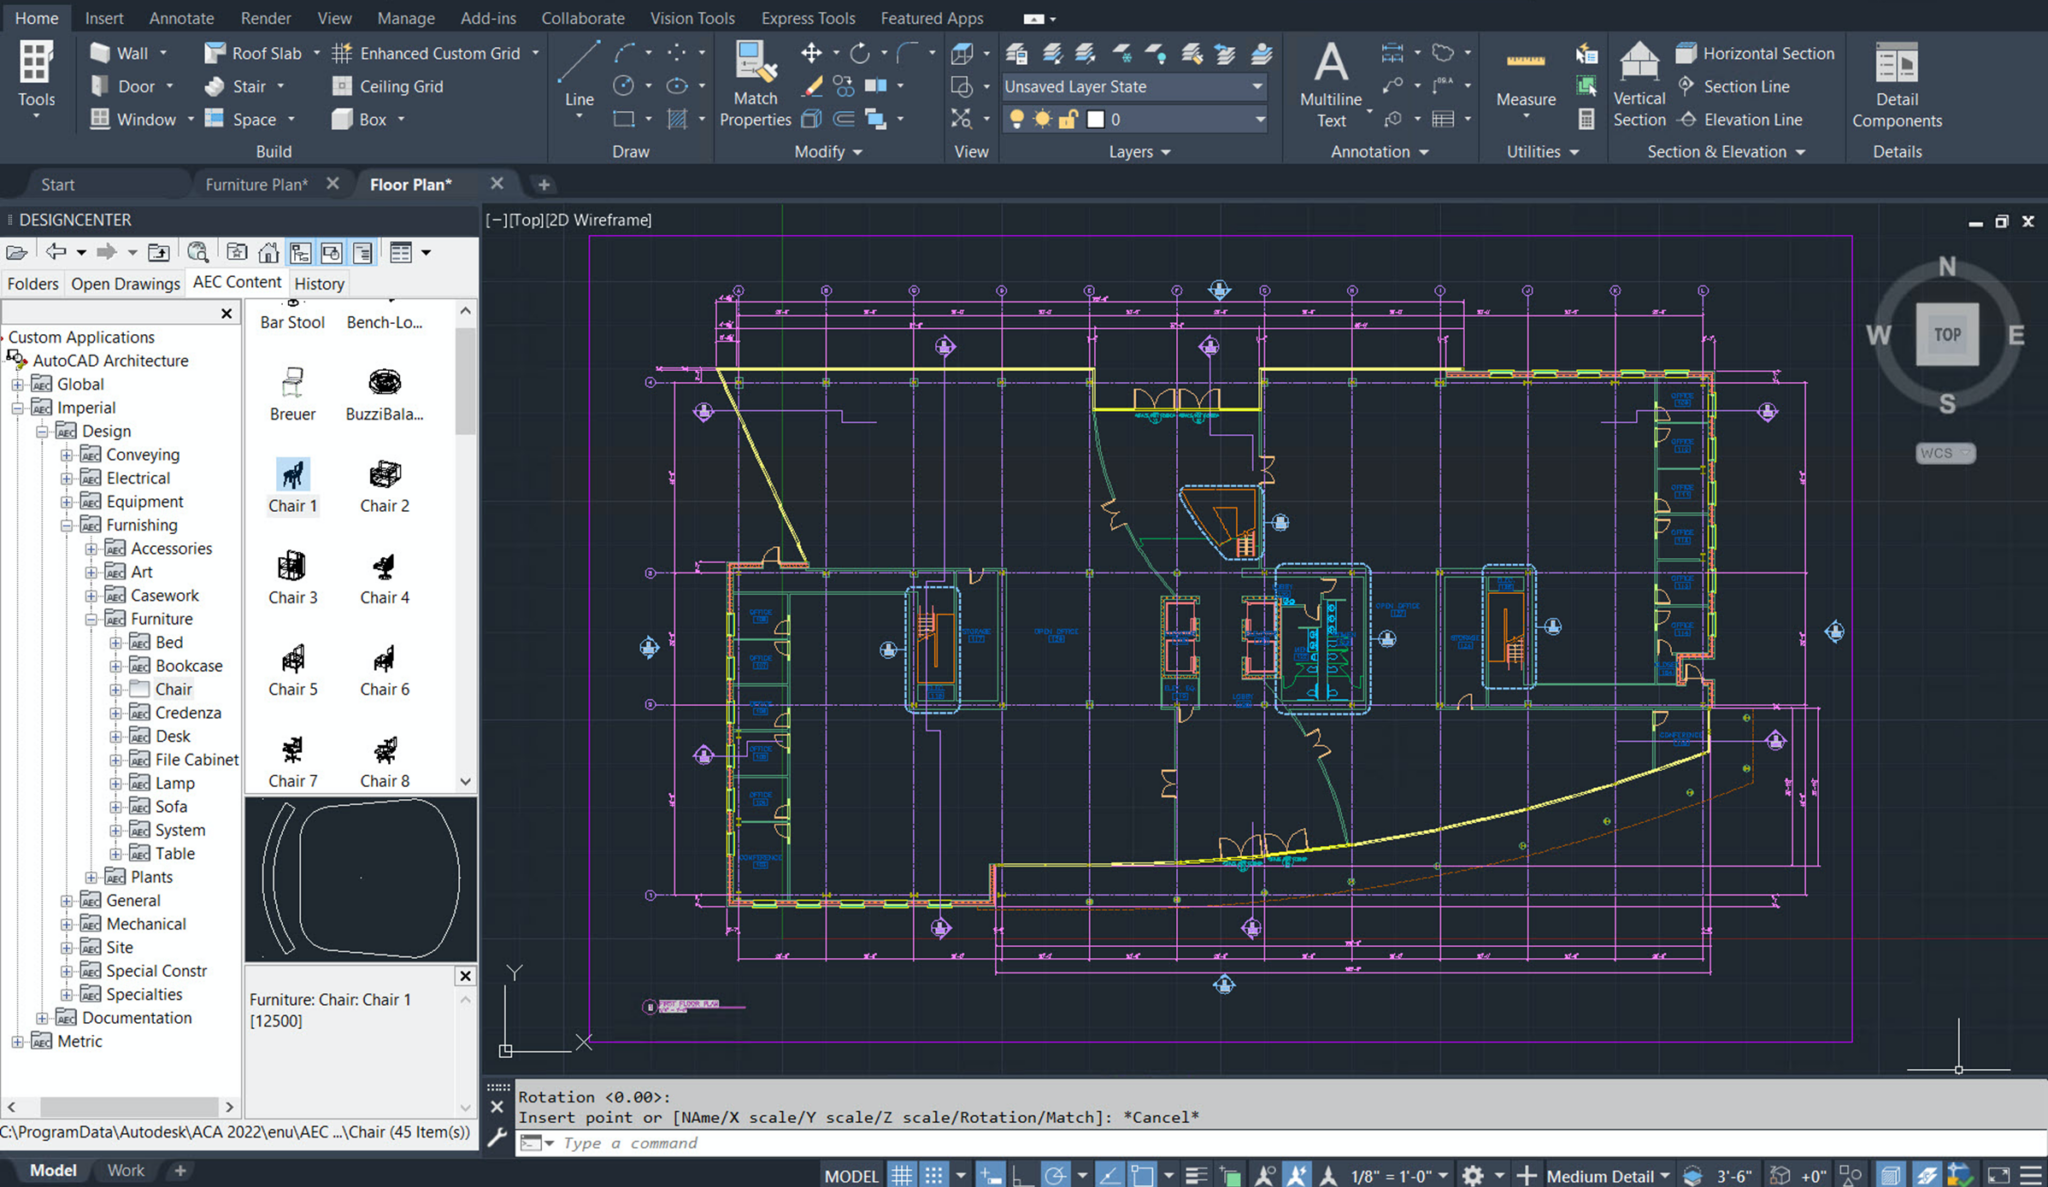Expand the Sofa folder in tree
This screenshot has height=1187, width=2048.
point(116,807)
